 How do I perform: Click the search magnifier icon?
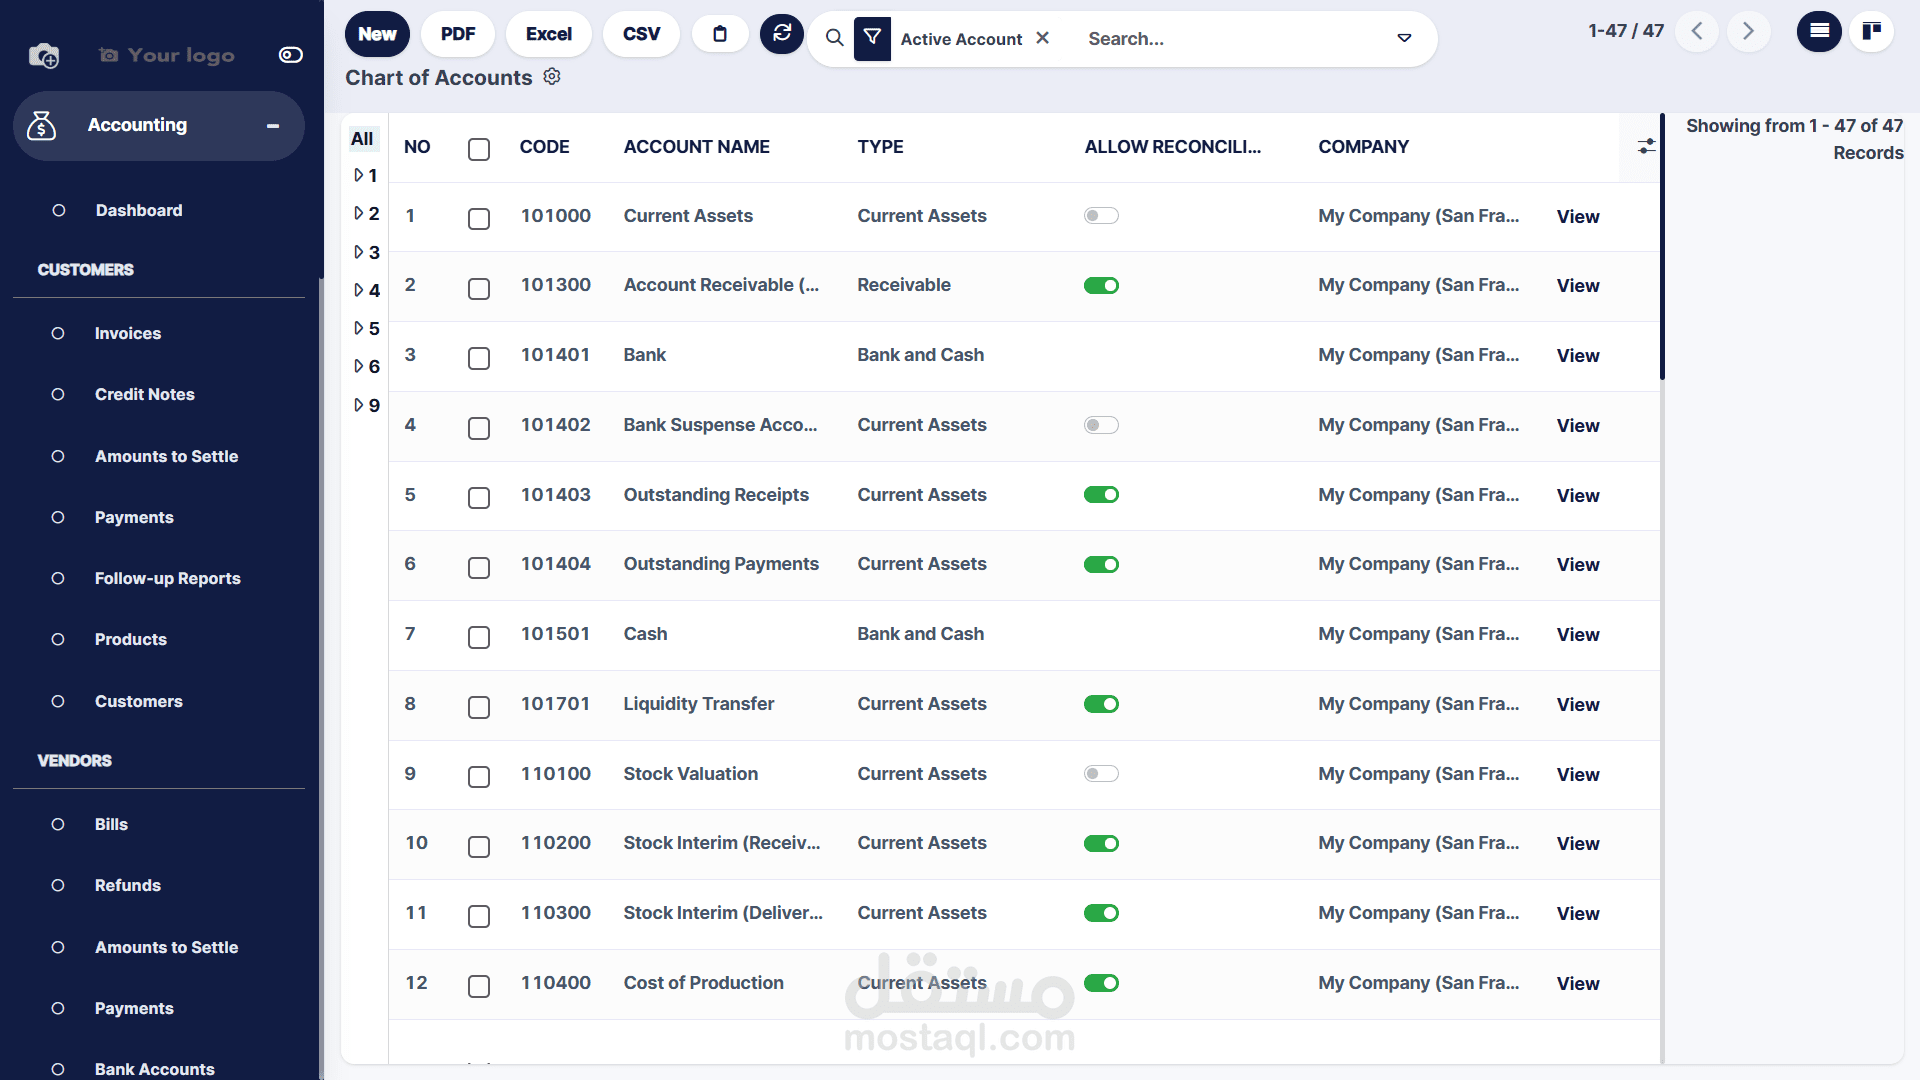click(834, 38)
